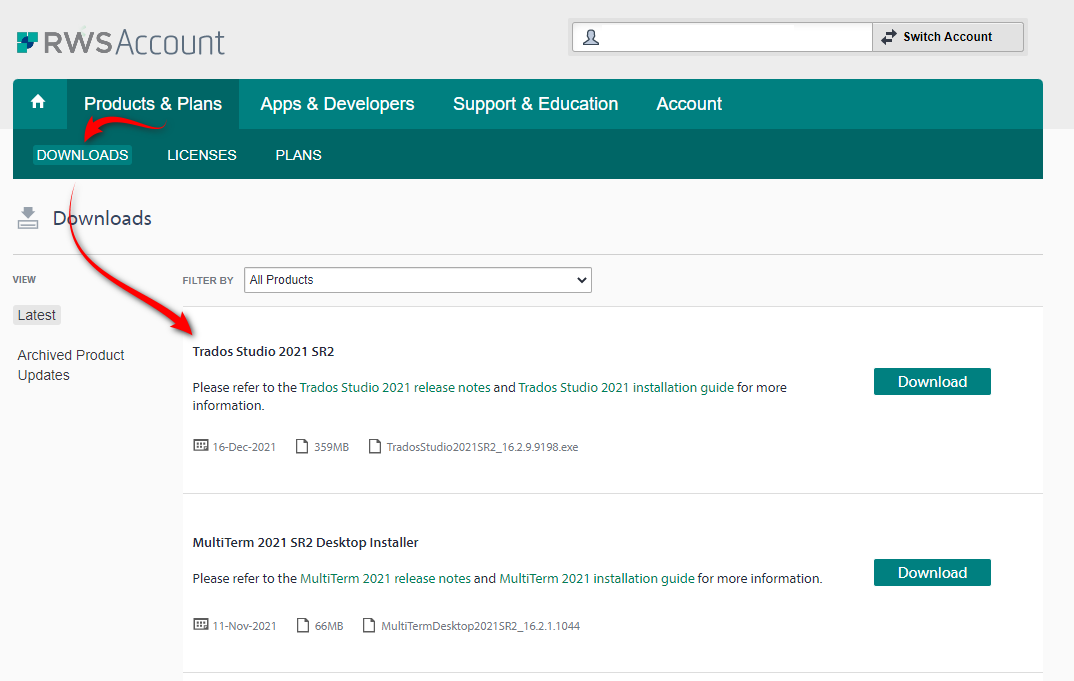Click the 359MB file size text
Image resolution: width=1074 pixels, height=681 pixels.
[332, 447]
